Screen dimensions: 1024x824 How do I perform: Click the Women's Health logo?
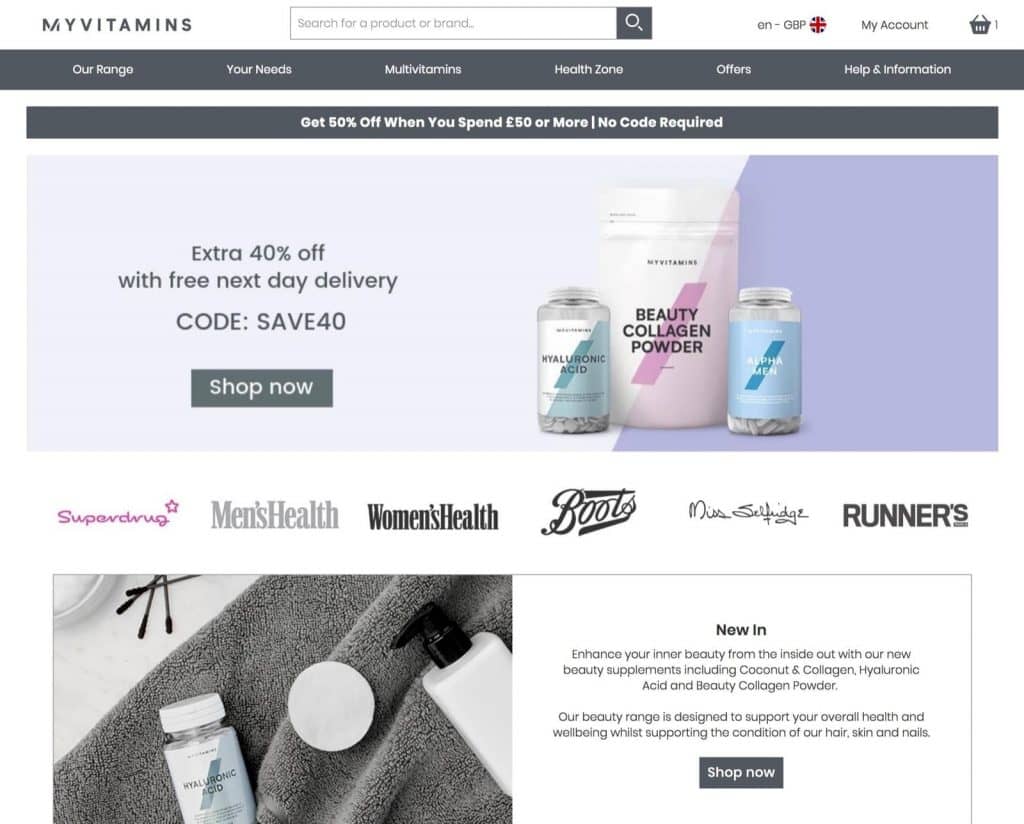(432, 516)
